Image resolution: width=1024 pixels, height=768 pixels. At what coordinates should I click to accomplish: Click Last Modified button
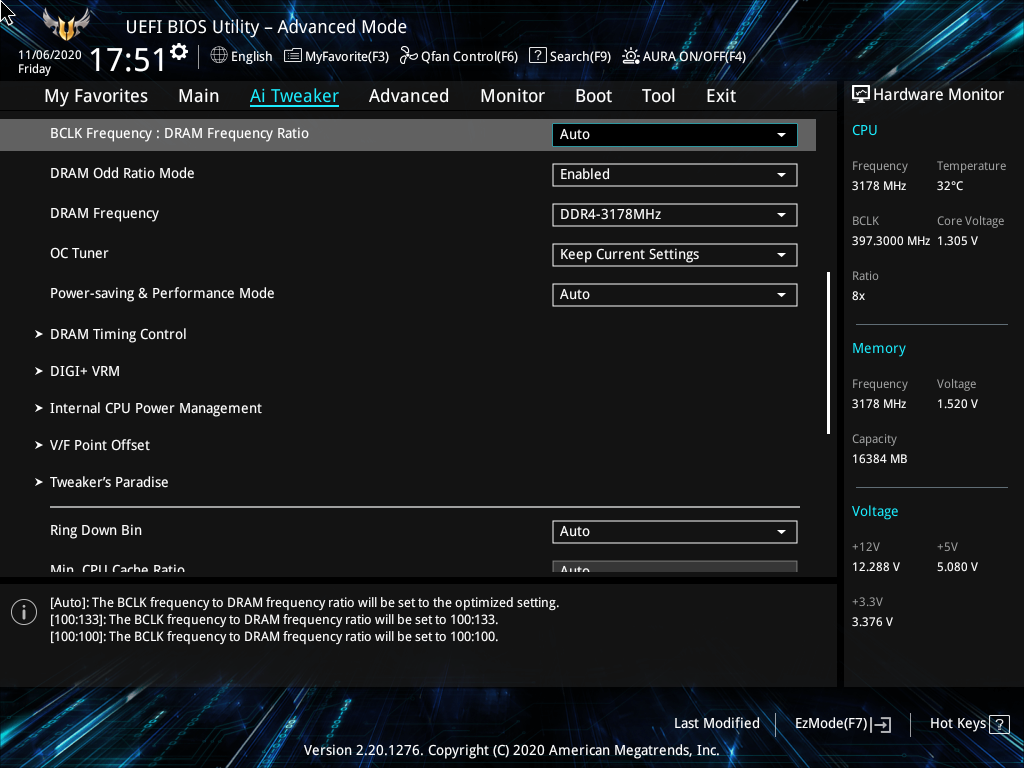716,724
